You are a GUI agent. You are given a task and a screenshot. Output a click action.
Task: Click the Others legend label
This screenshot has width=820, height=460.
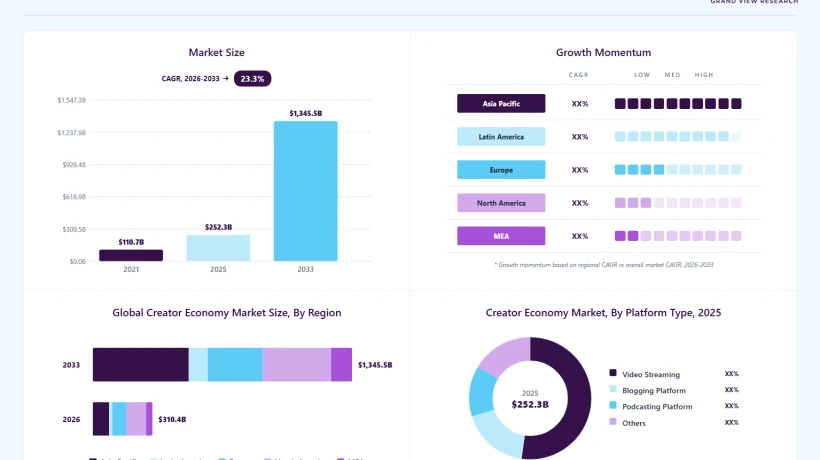(634, 423)
